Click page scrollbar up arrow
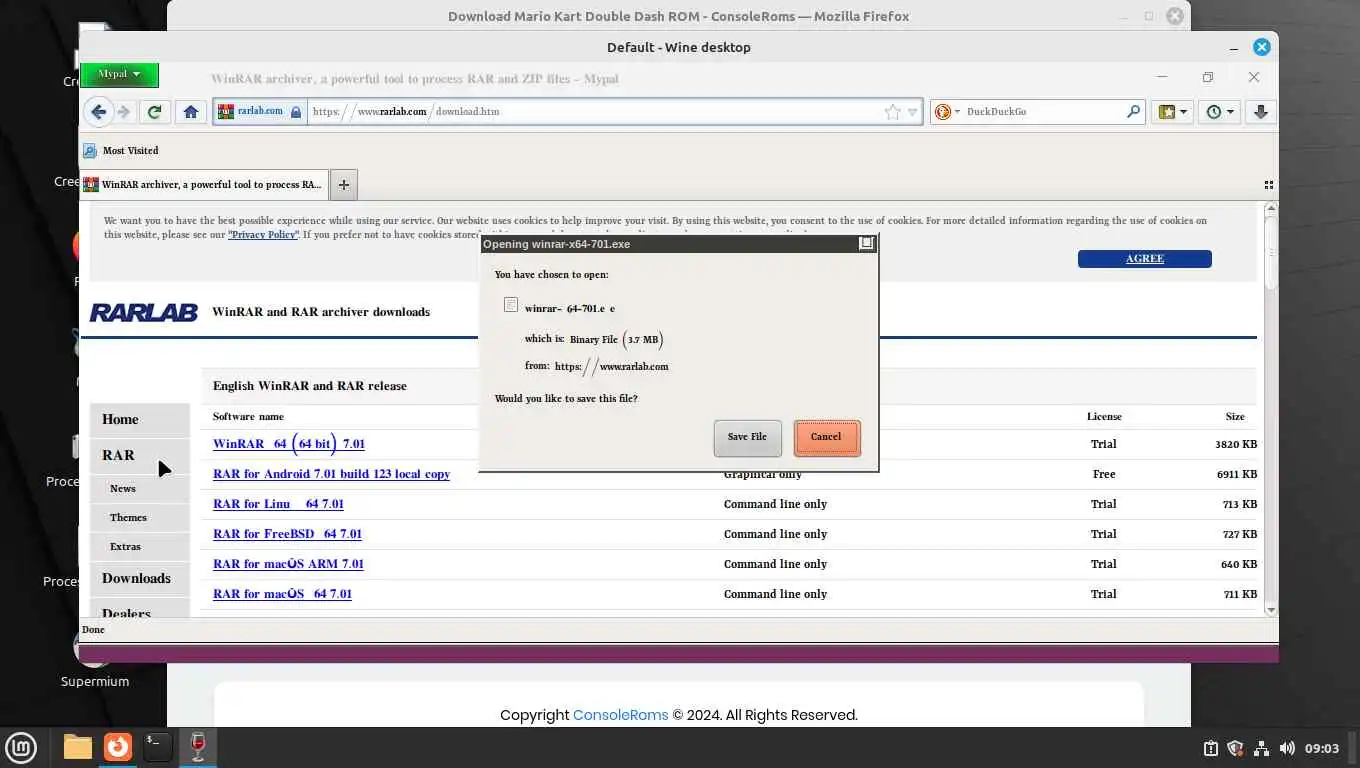This screenshot has height=768, width=1360. (x=1271, y=210)
